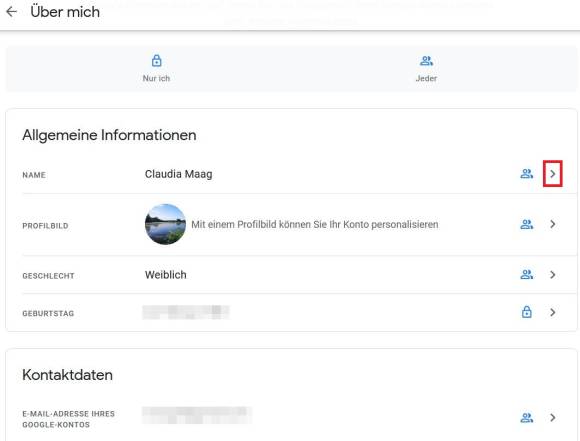
Task: Click the people icon above Jeder
Action: point(426,60)
